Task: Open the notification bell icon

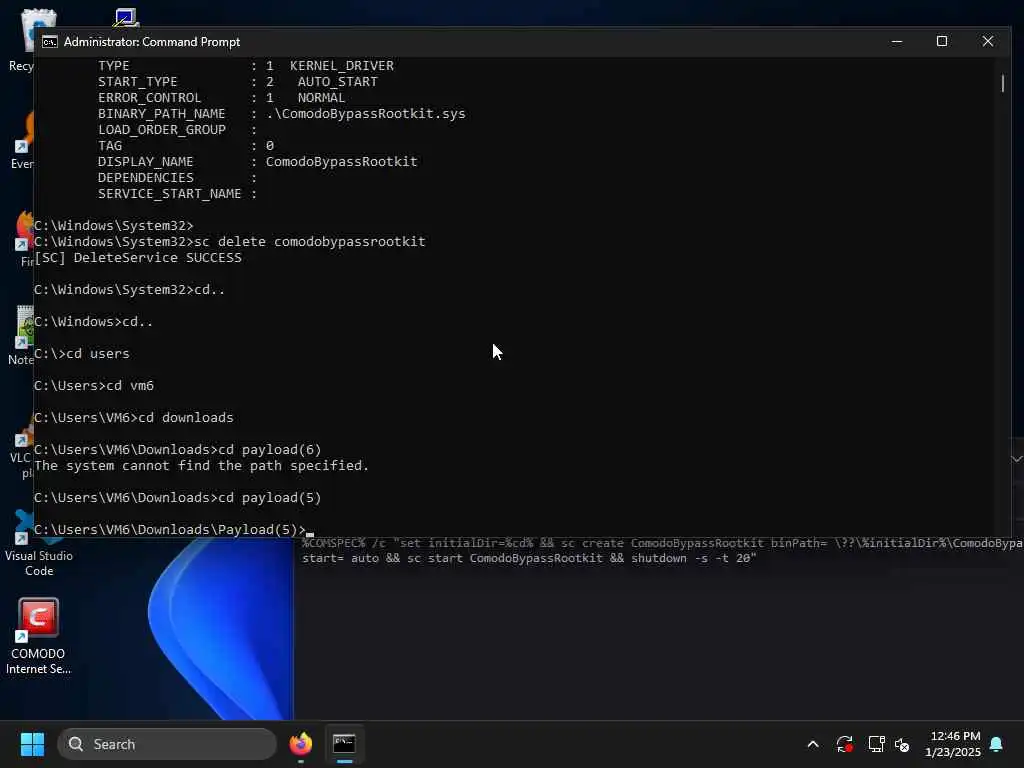Action: coord(997,744)
